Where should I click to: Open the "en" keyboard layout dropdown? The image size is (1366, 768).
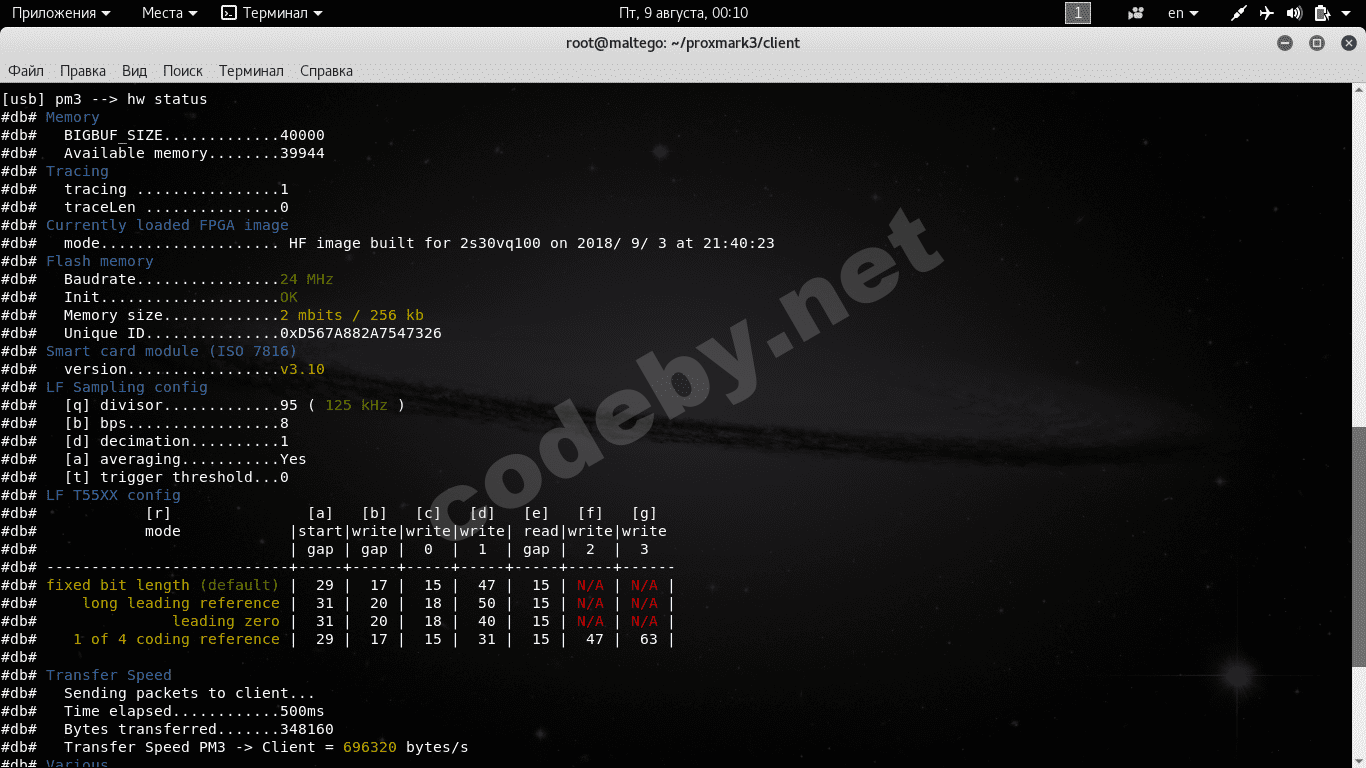click(x=1184, y=13)
